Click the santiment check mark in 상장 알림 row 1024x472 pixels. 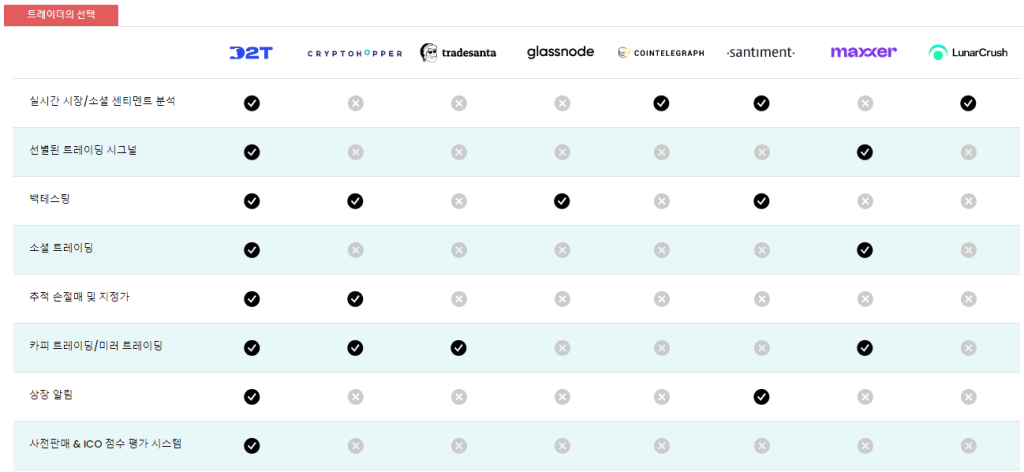761,397
